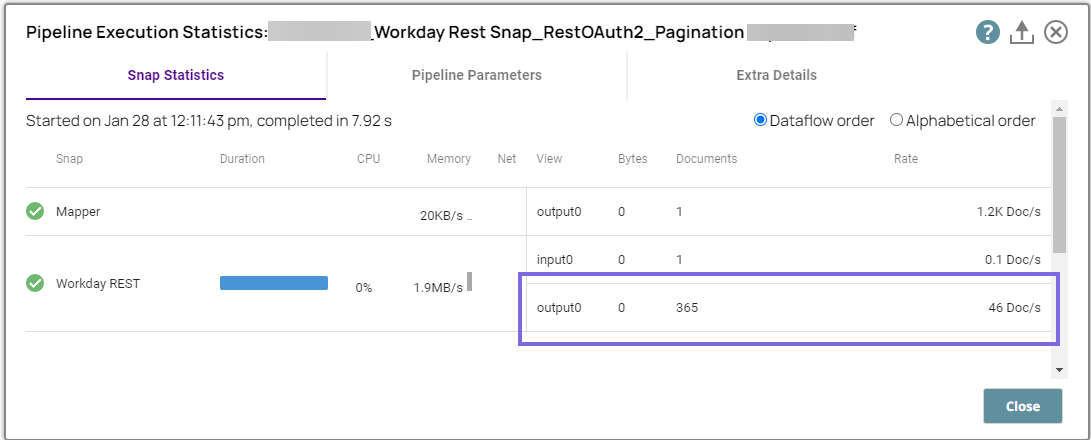Open the Pipeline Parameters tab
Image resolution: width=1091 pixels, height=440 pixels.
tap(477, 75)
